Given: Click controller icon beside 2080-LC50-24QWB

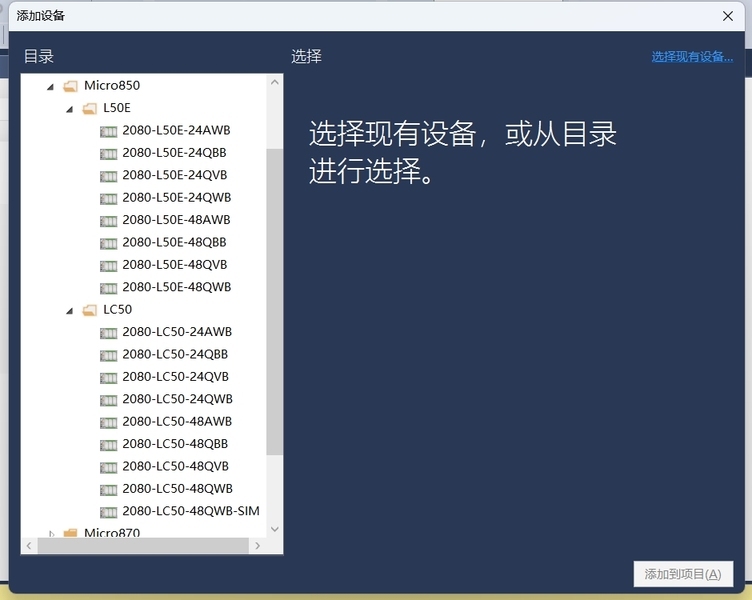Looking at the screenshot, I should (x=108, y=400).
